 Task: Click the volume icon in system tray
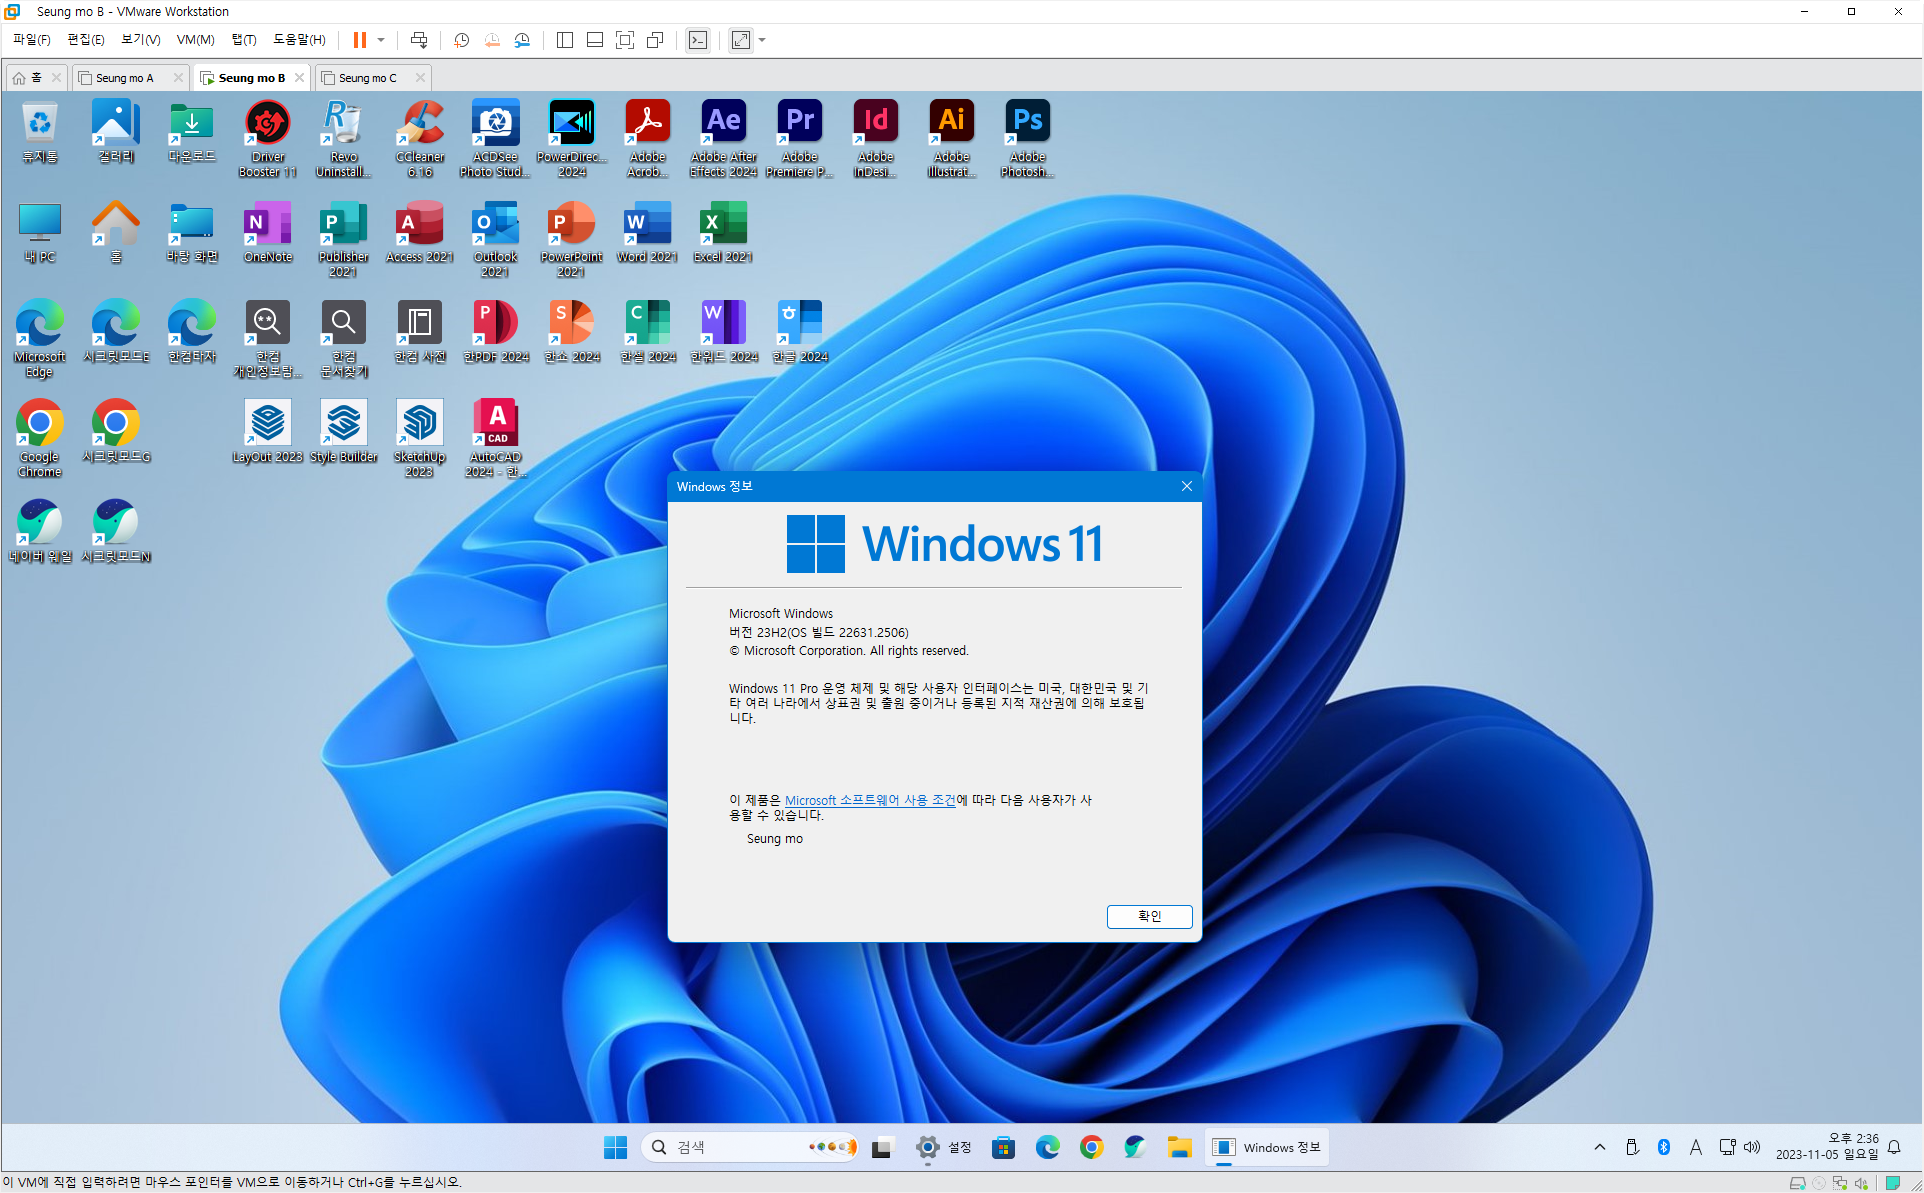(1752, 1147)
